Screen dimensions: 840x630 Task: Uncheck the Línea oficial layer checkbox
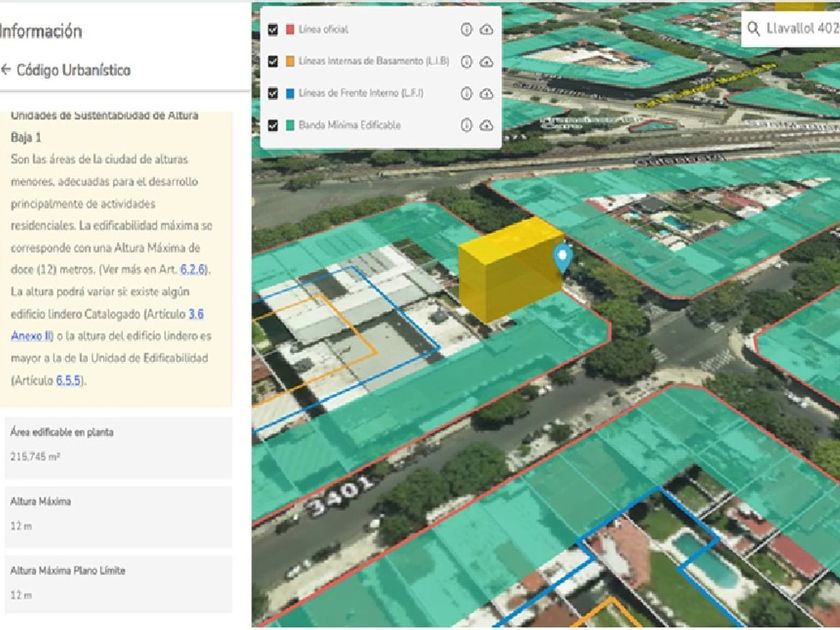pyautogui.click(x=273, y=30)
